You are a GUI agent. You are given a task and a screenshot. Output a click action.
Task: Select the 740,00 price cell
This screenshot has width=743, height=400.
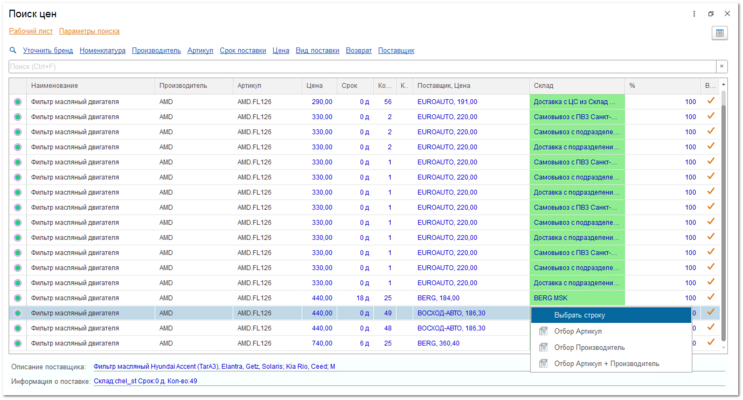319,343
